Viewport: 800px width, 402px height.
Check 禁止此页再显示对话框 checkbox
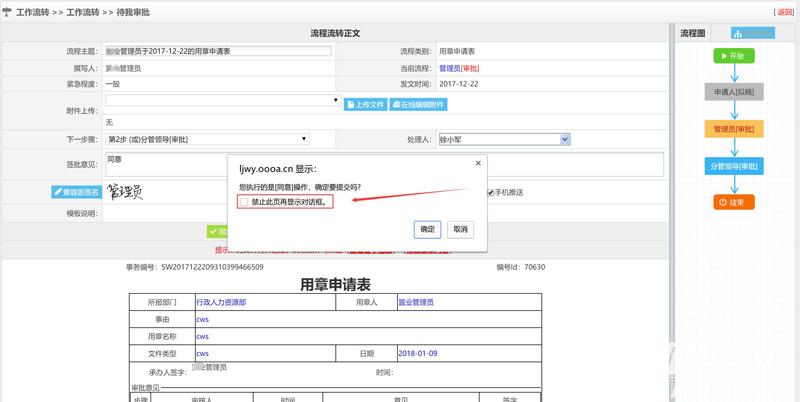click(x=245, y=202)
